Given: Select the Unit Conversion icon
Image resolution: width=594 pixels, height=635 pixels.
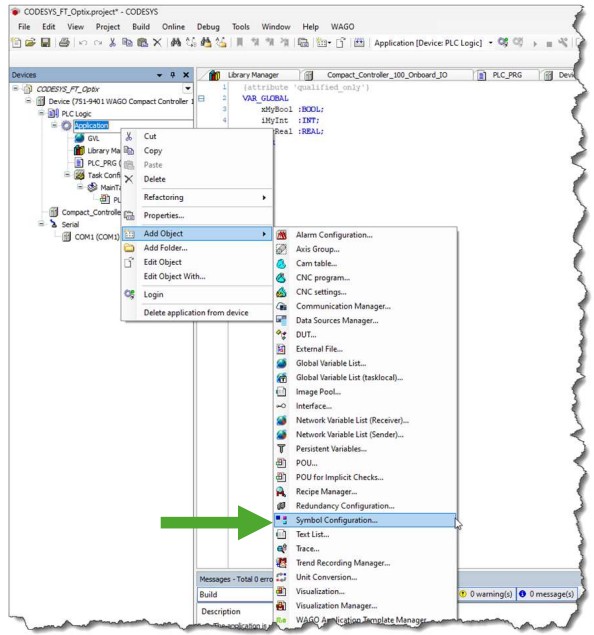Looking at the screenshot, I should tap(281, 577).
